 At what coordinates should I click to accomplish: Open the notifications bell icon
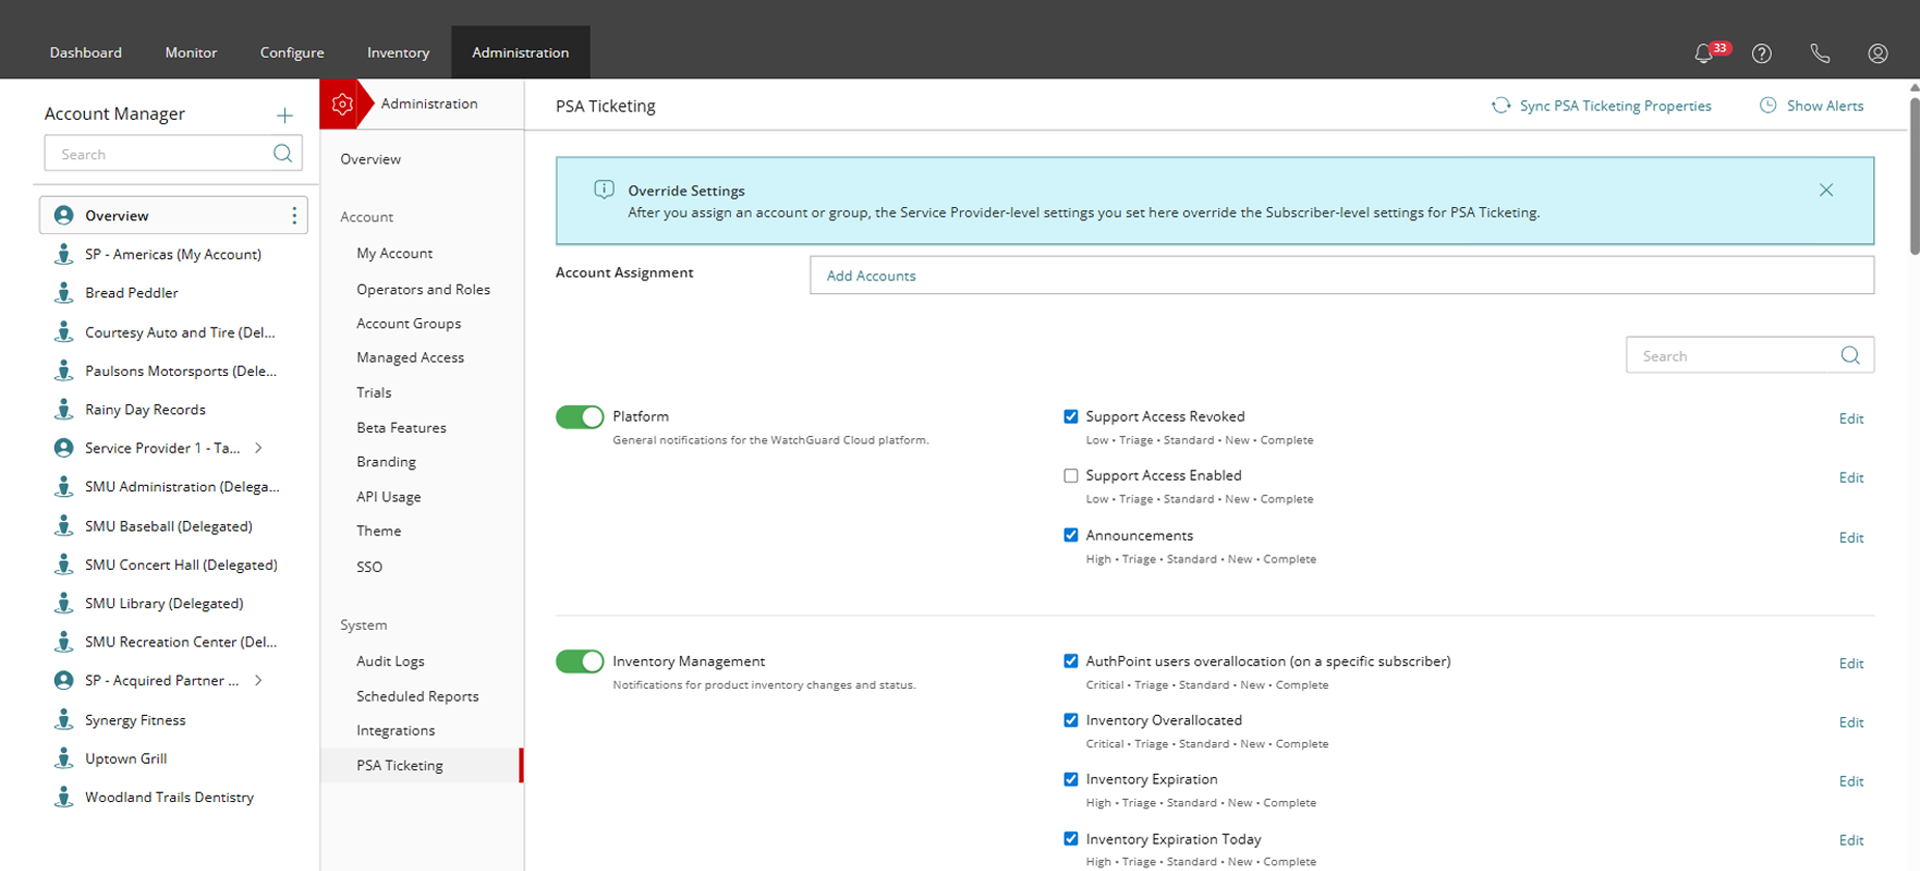(x=1704, y=54)
